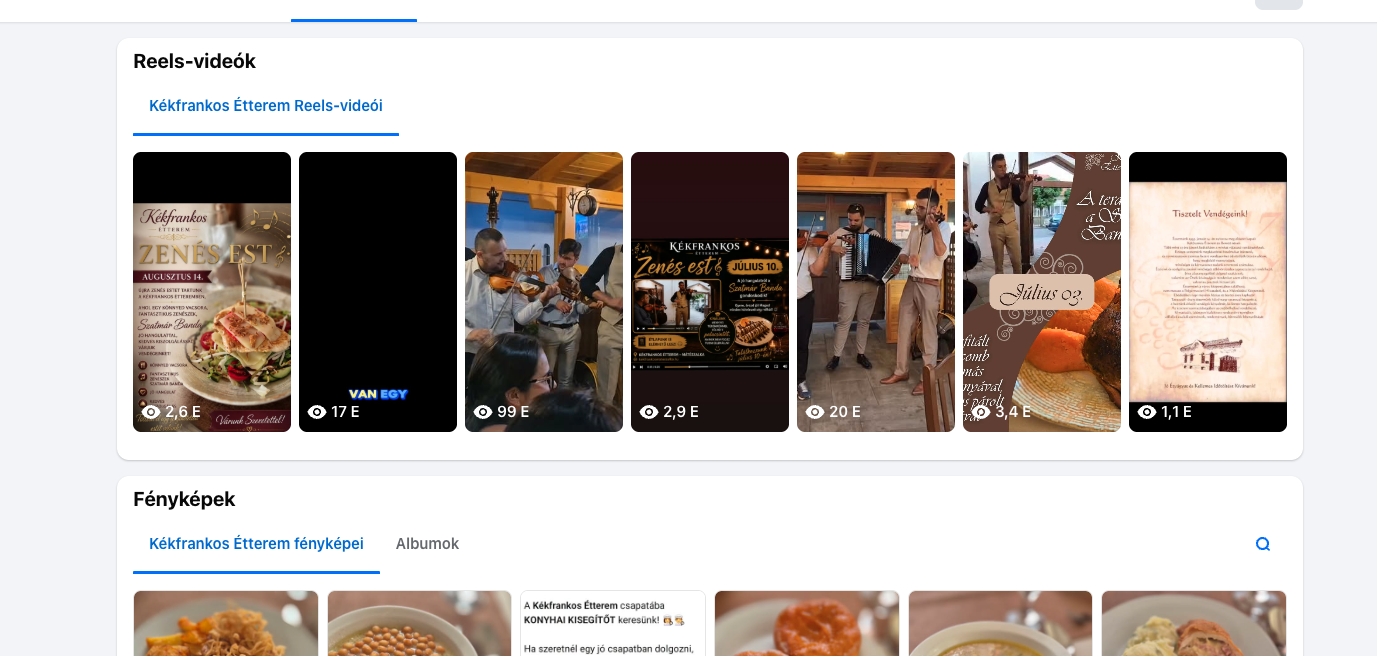1377x656 pixels.
Task: Play the accordion band reel with 20 E views
Action: click(x=876, y=292)
